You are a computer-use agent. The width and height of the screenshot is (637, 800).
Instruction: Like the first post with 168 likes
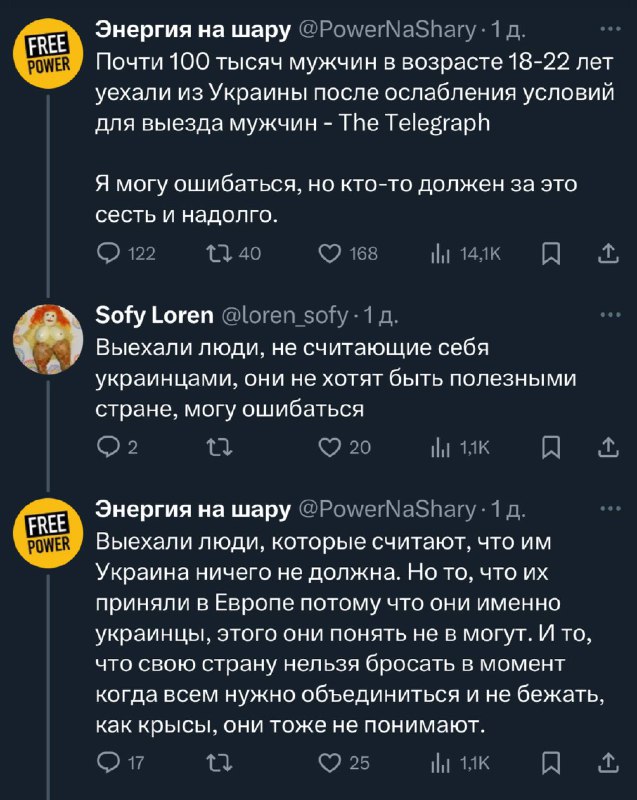tap(329, 254)
